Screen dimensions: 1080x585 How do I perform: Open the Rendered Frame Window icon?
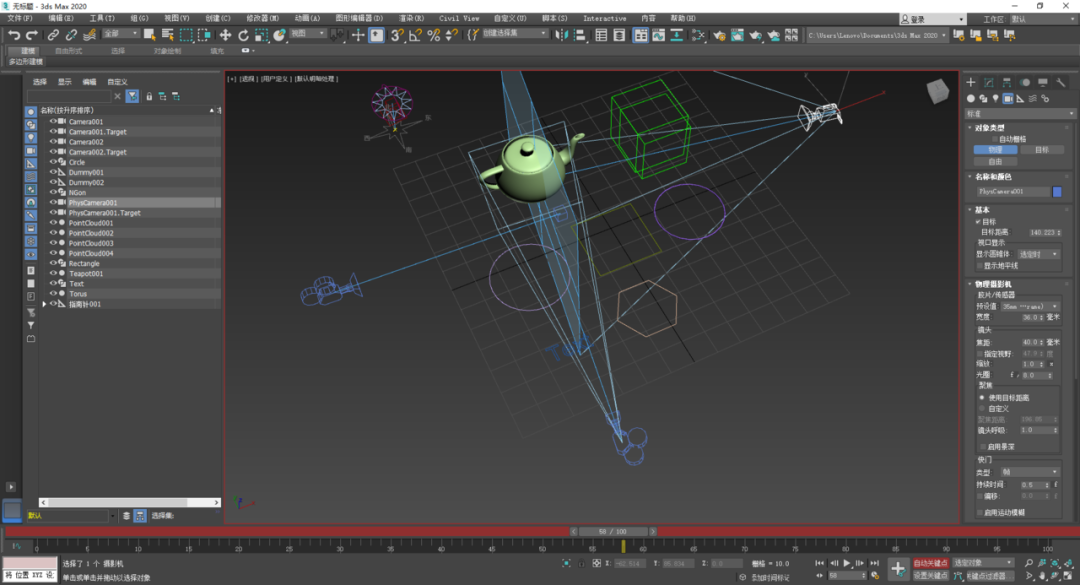click(x=737, y=34)
